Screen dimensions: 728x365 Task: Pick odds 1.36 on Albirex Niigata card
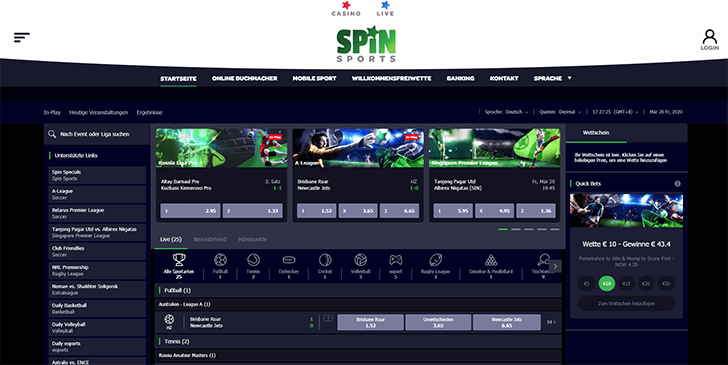(x=536, y=211)
